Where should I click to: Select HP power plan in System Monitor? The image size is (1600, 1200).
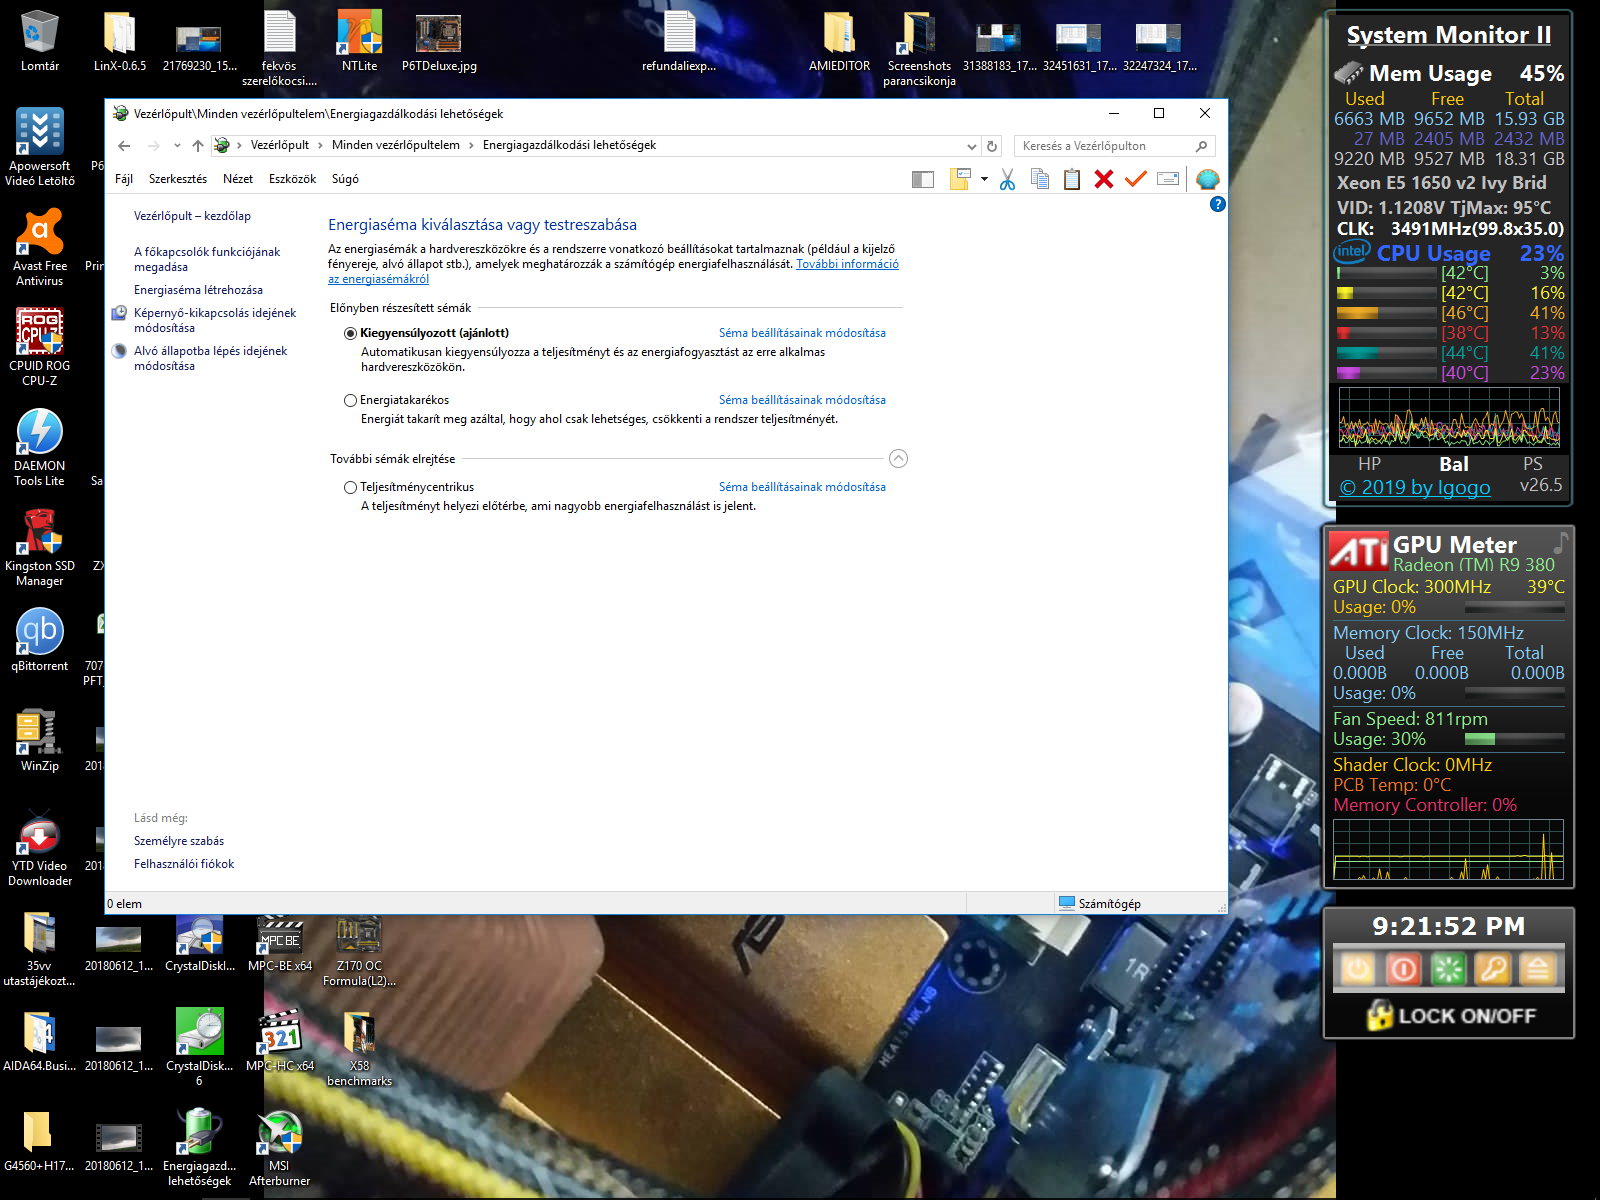pos(1369,464)
